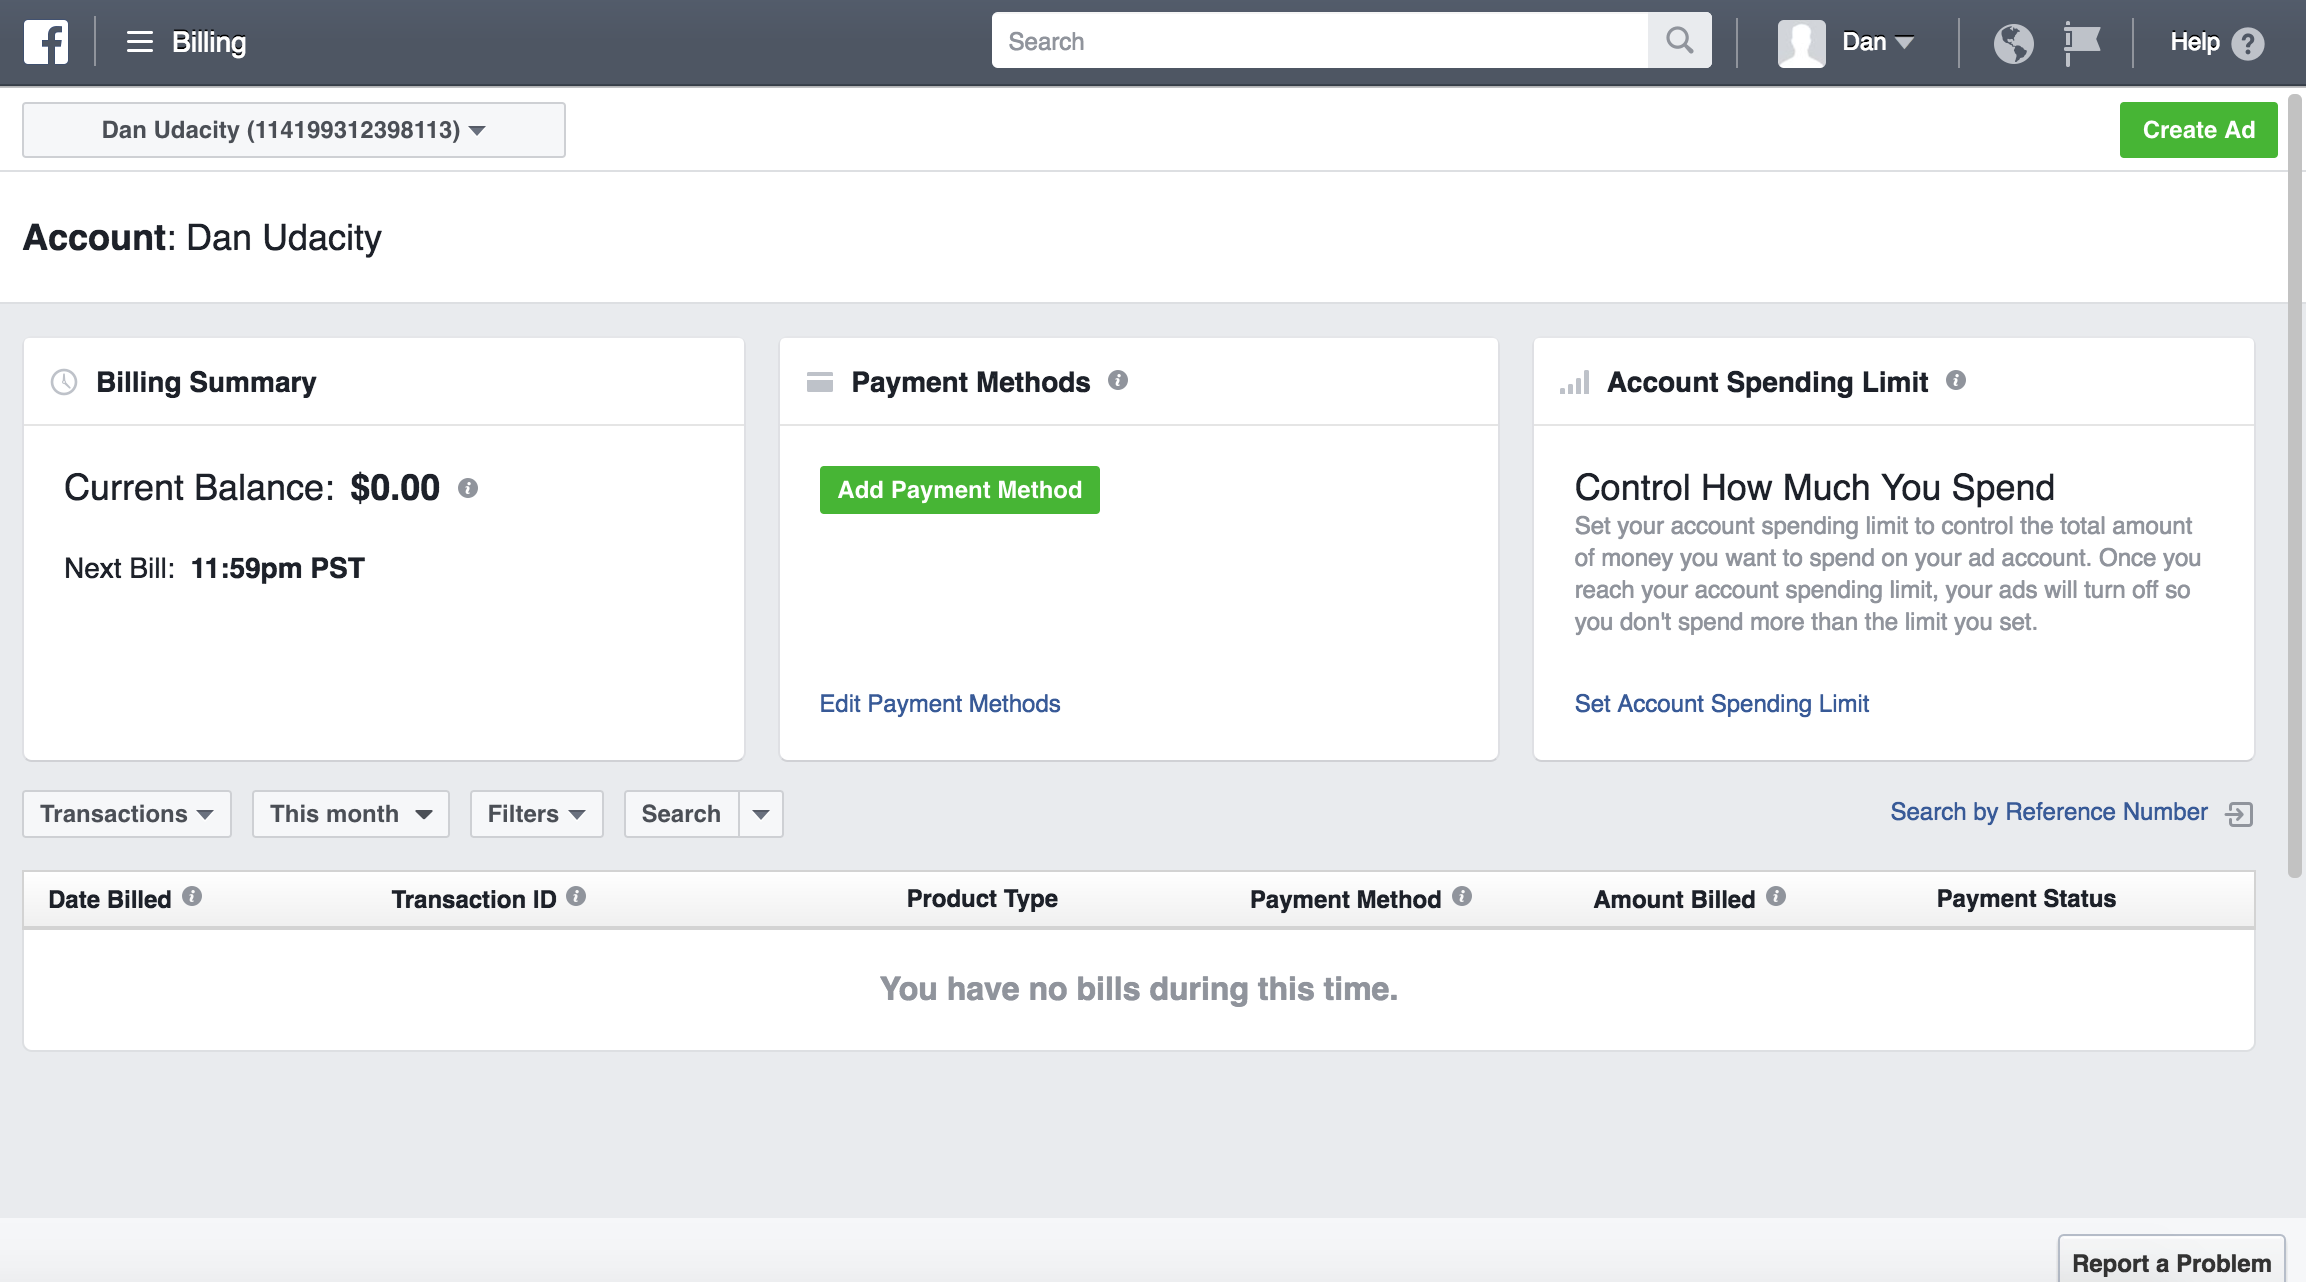
Task: Open the Filters dropdown
Action: pos(535,813)
